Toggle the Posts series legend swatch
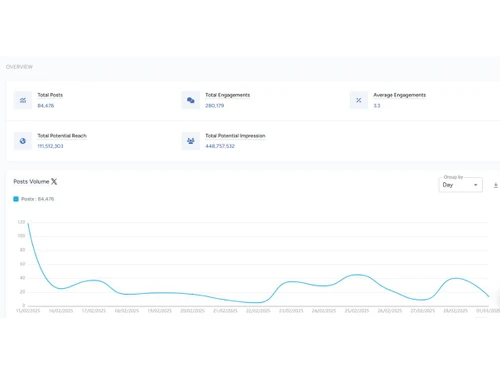The image size is (500, 375). tap(16, 199)
